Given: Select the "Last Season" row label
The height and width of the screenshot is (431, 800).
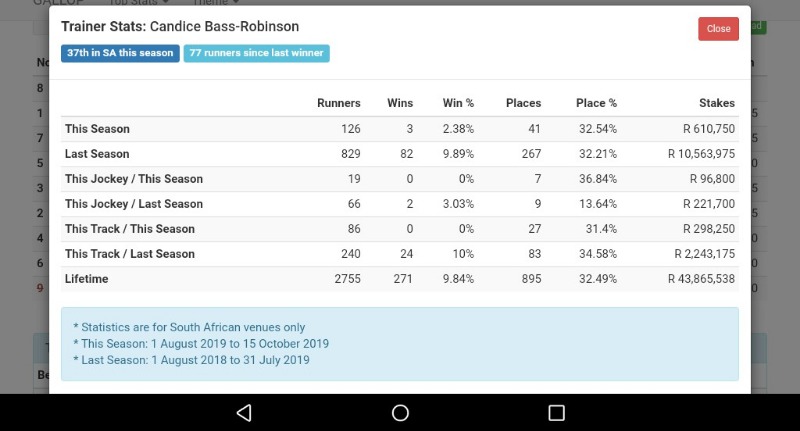Looking at the screenshot, I should [97, 154].
